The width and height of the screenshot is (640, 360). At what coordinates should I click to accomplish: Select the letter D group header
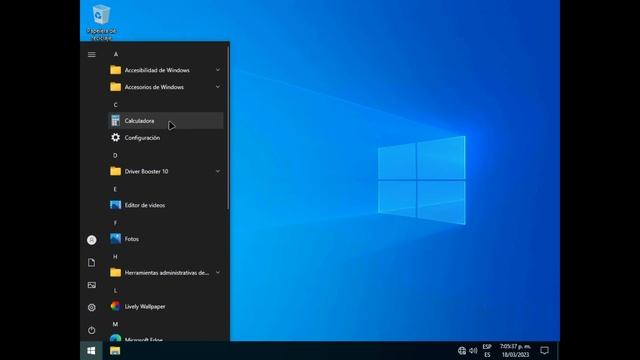pos(115,156)
